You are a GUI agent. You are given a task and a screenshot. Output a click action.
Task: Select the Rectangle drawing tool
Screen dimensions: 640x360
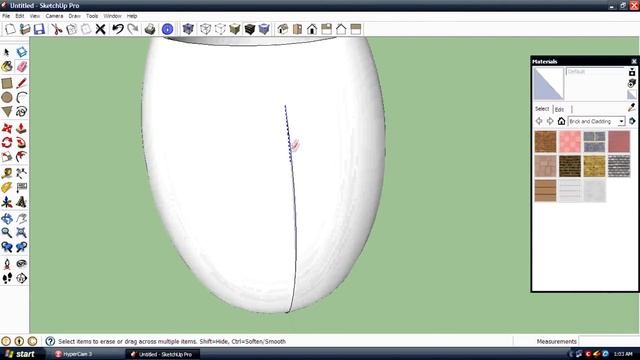point(7,83)
